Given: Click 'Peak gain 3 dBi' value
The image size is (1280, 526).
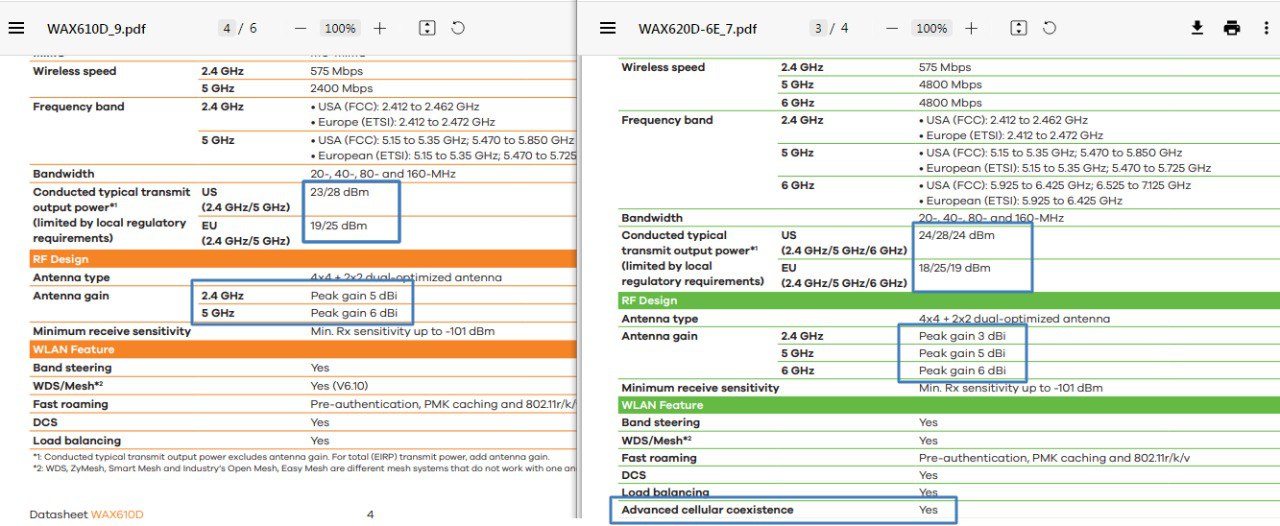Looking at the screenshot, I should (962, 336).
